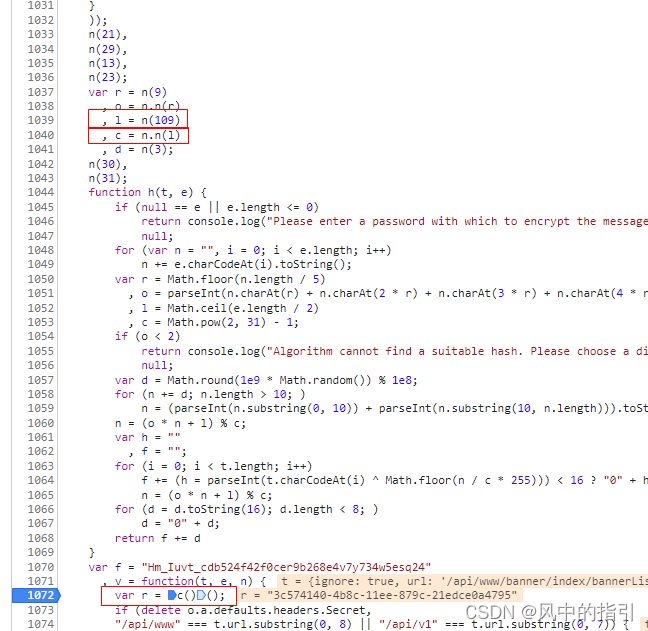This screenshot has height=631, width=648.
Task: Click line number 1070 in the gutter
Action: click(x=40, y=567)
